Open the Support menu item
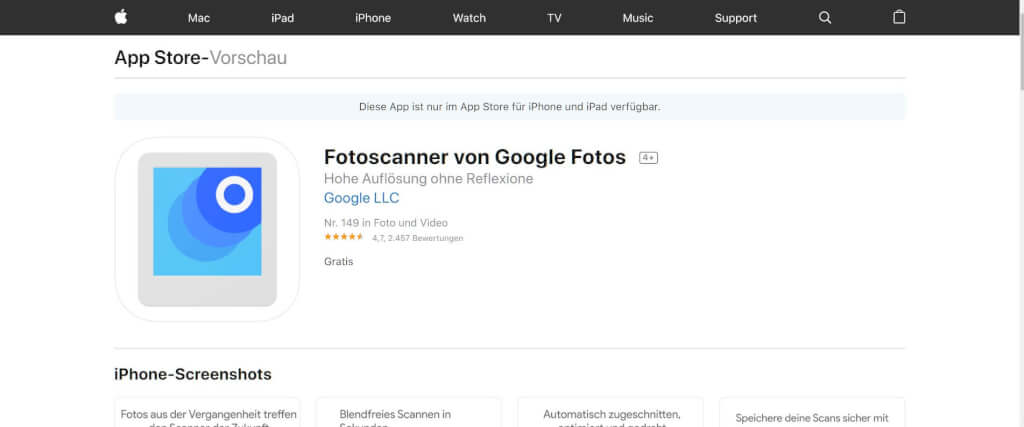 735,18
